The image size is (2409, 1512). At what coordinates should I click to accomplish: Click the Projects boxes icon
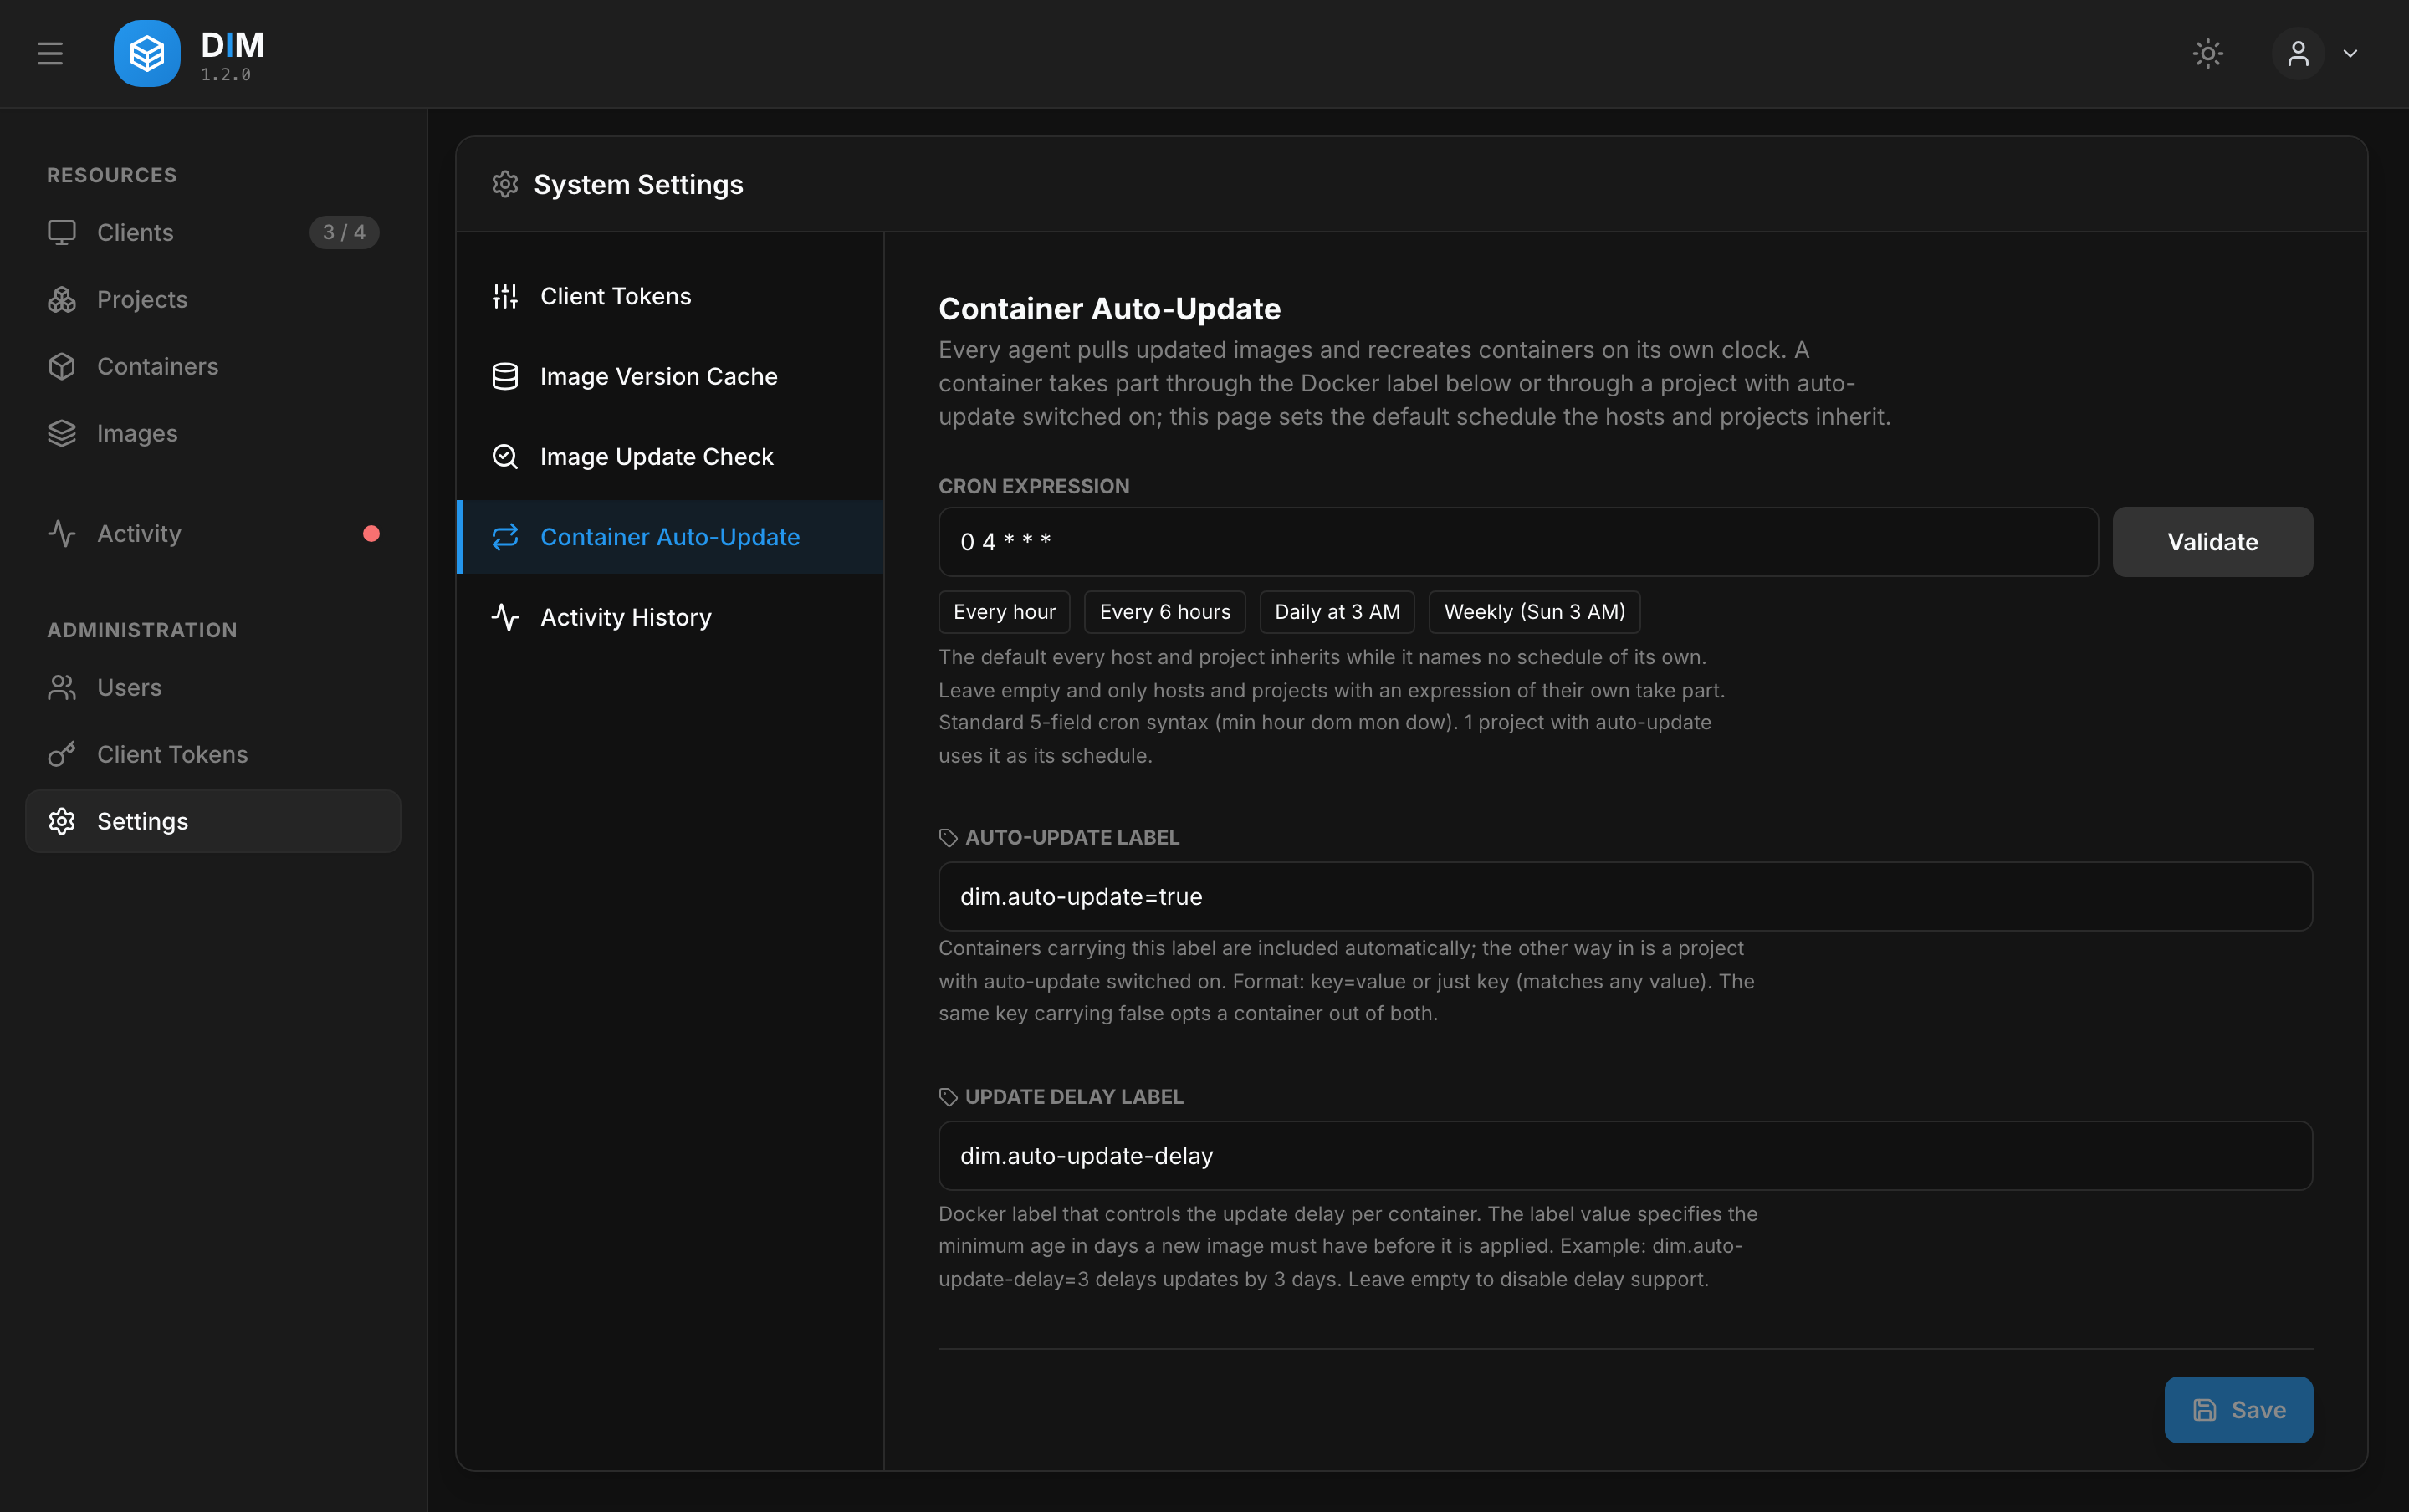pyautogui.click(x=62, y=299)
